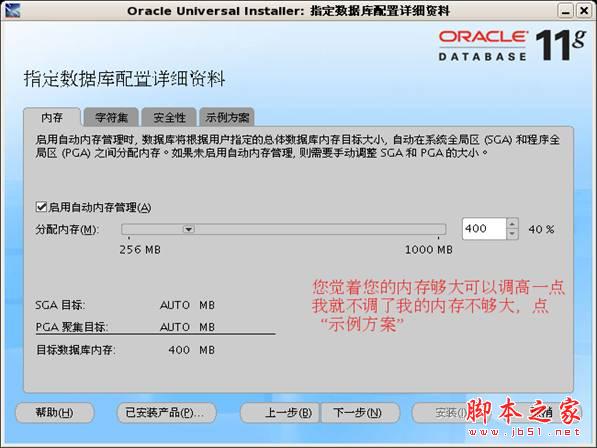Minimize the Oracle Universal Installer window

coord(565,11)
